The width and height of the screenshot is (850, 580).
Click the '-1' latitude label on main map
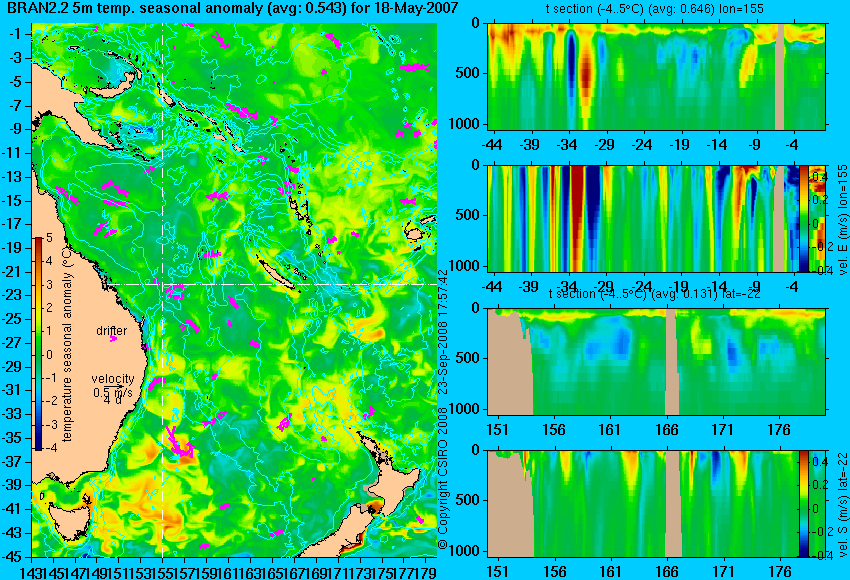coord(15,34)
